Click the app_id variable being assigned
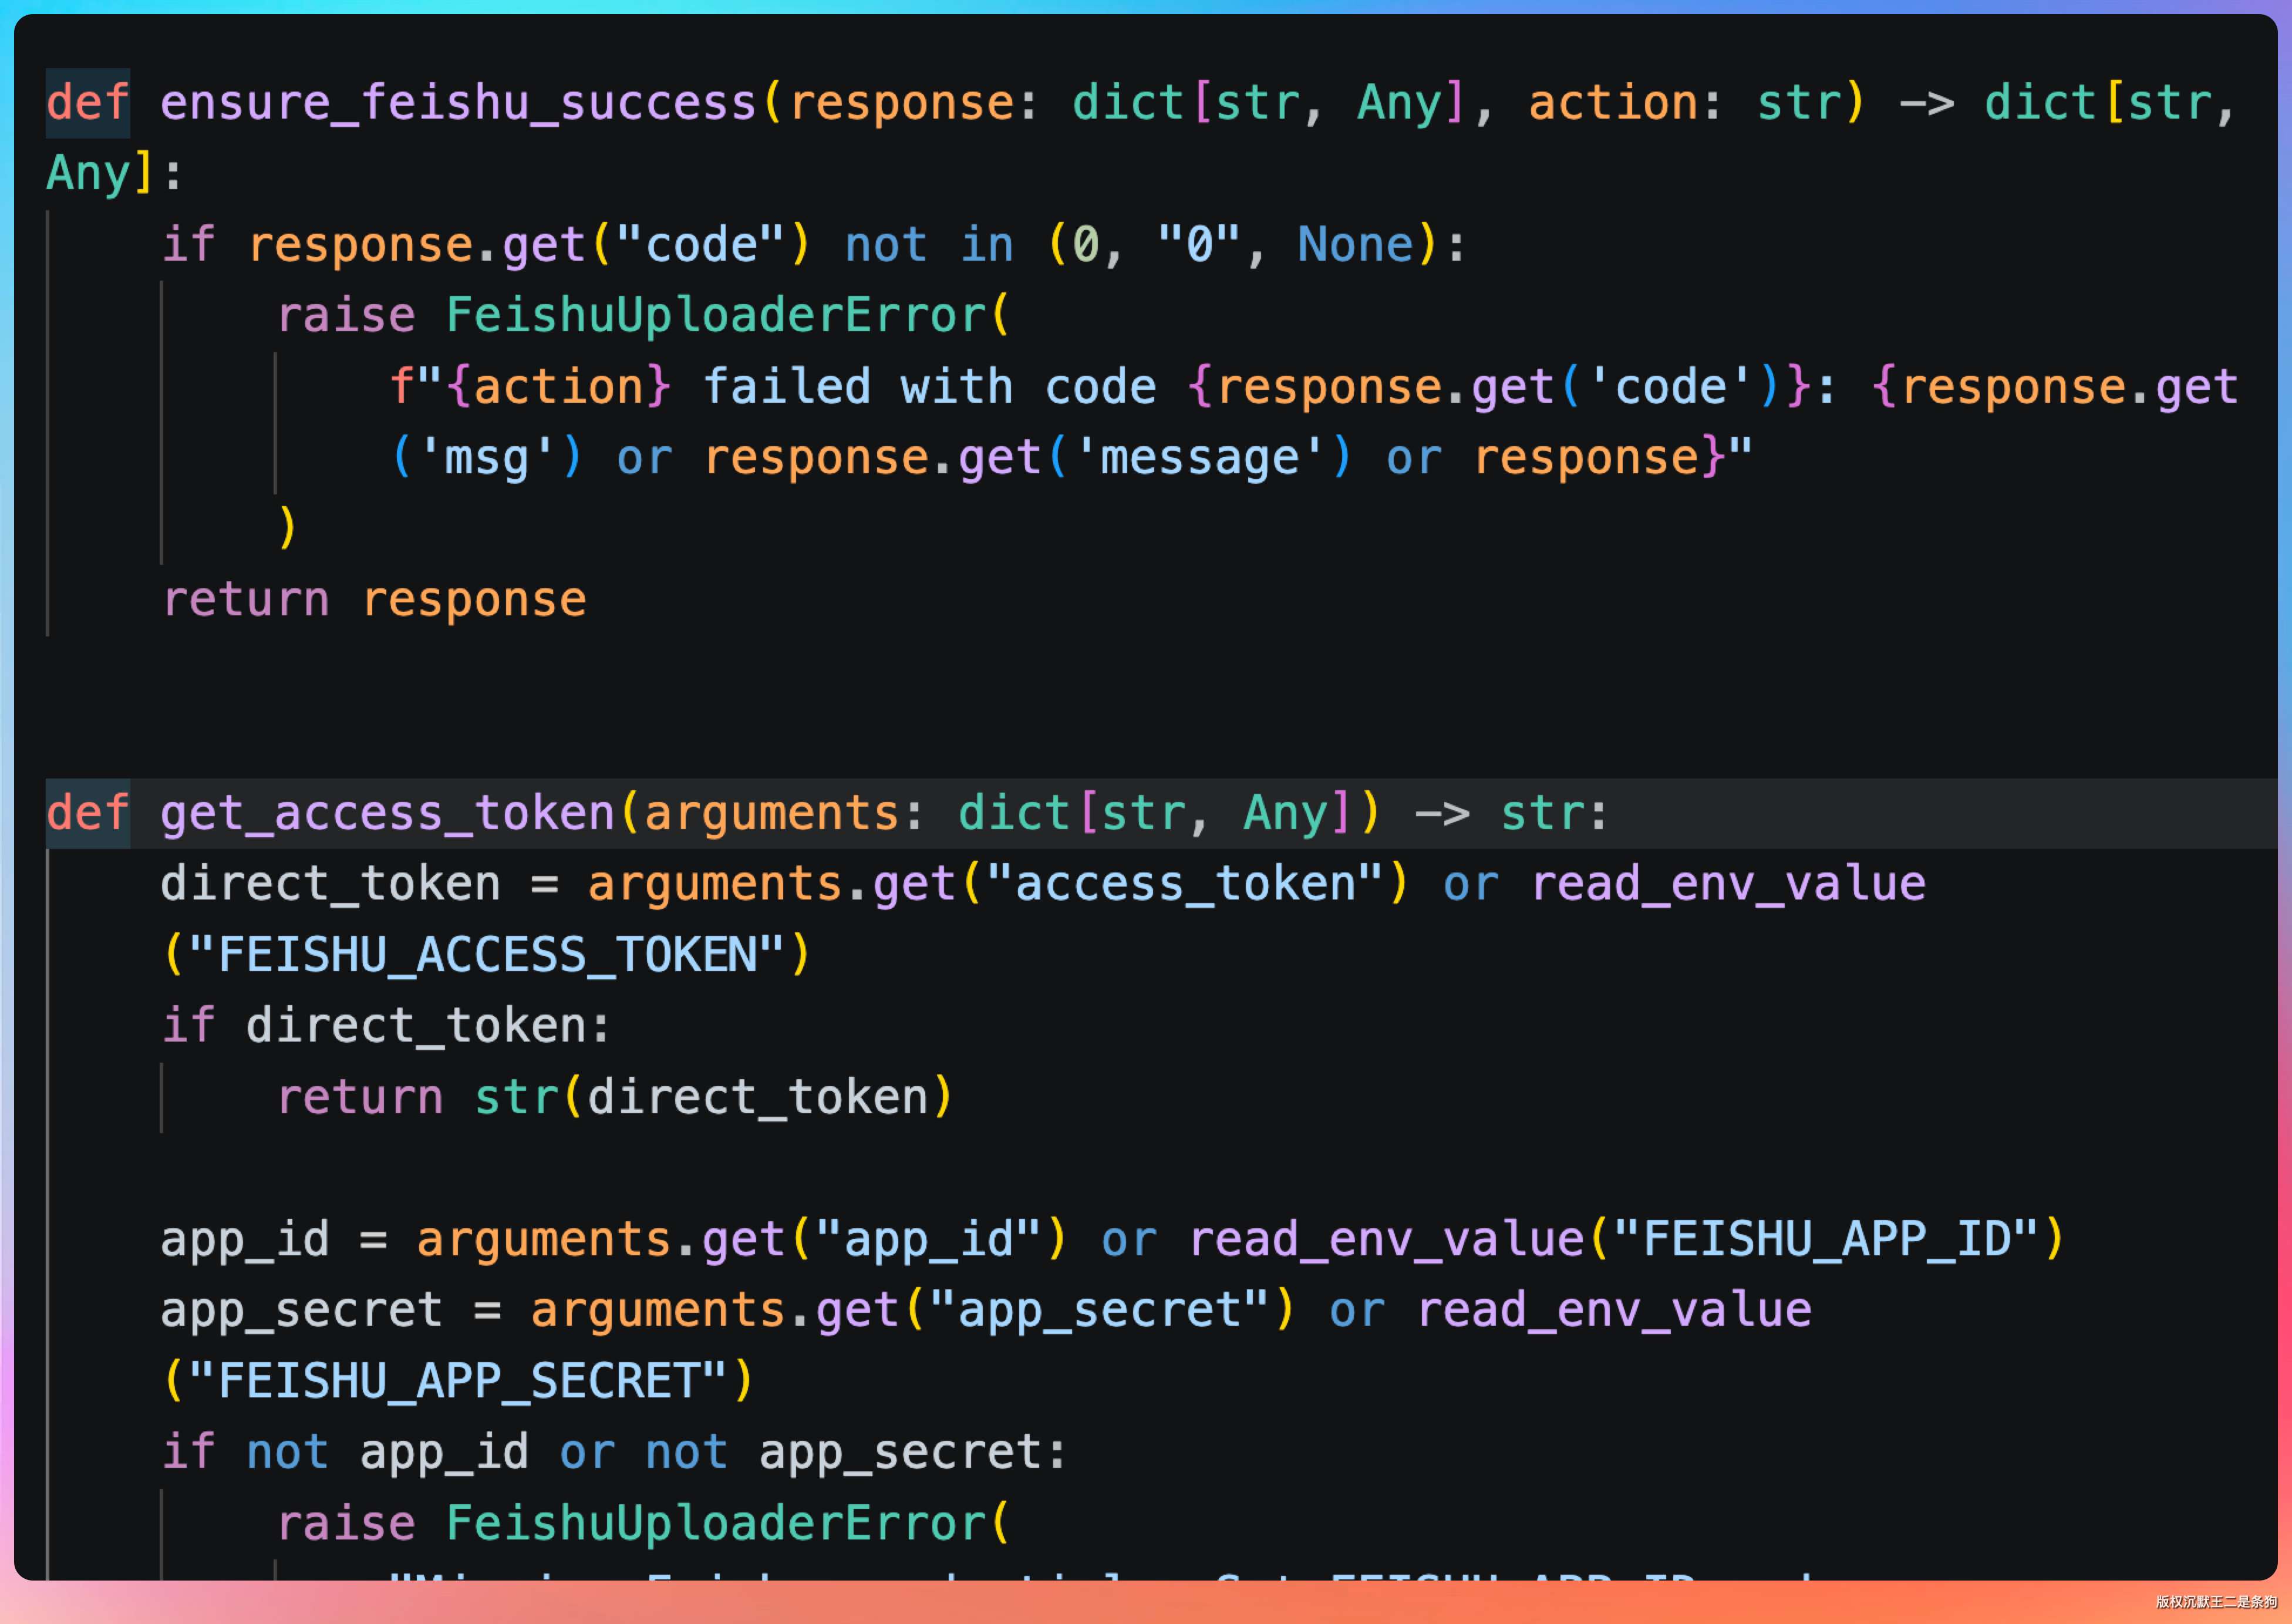The image size is (2292, 1624). tap(244, 1240)
